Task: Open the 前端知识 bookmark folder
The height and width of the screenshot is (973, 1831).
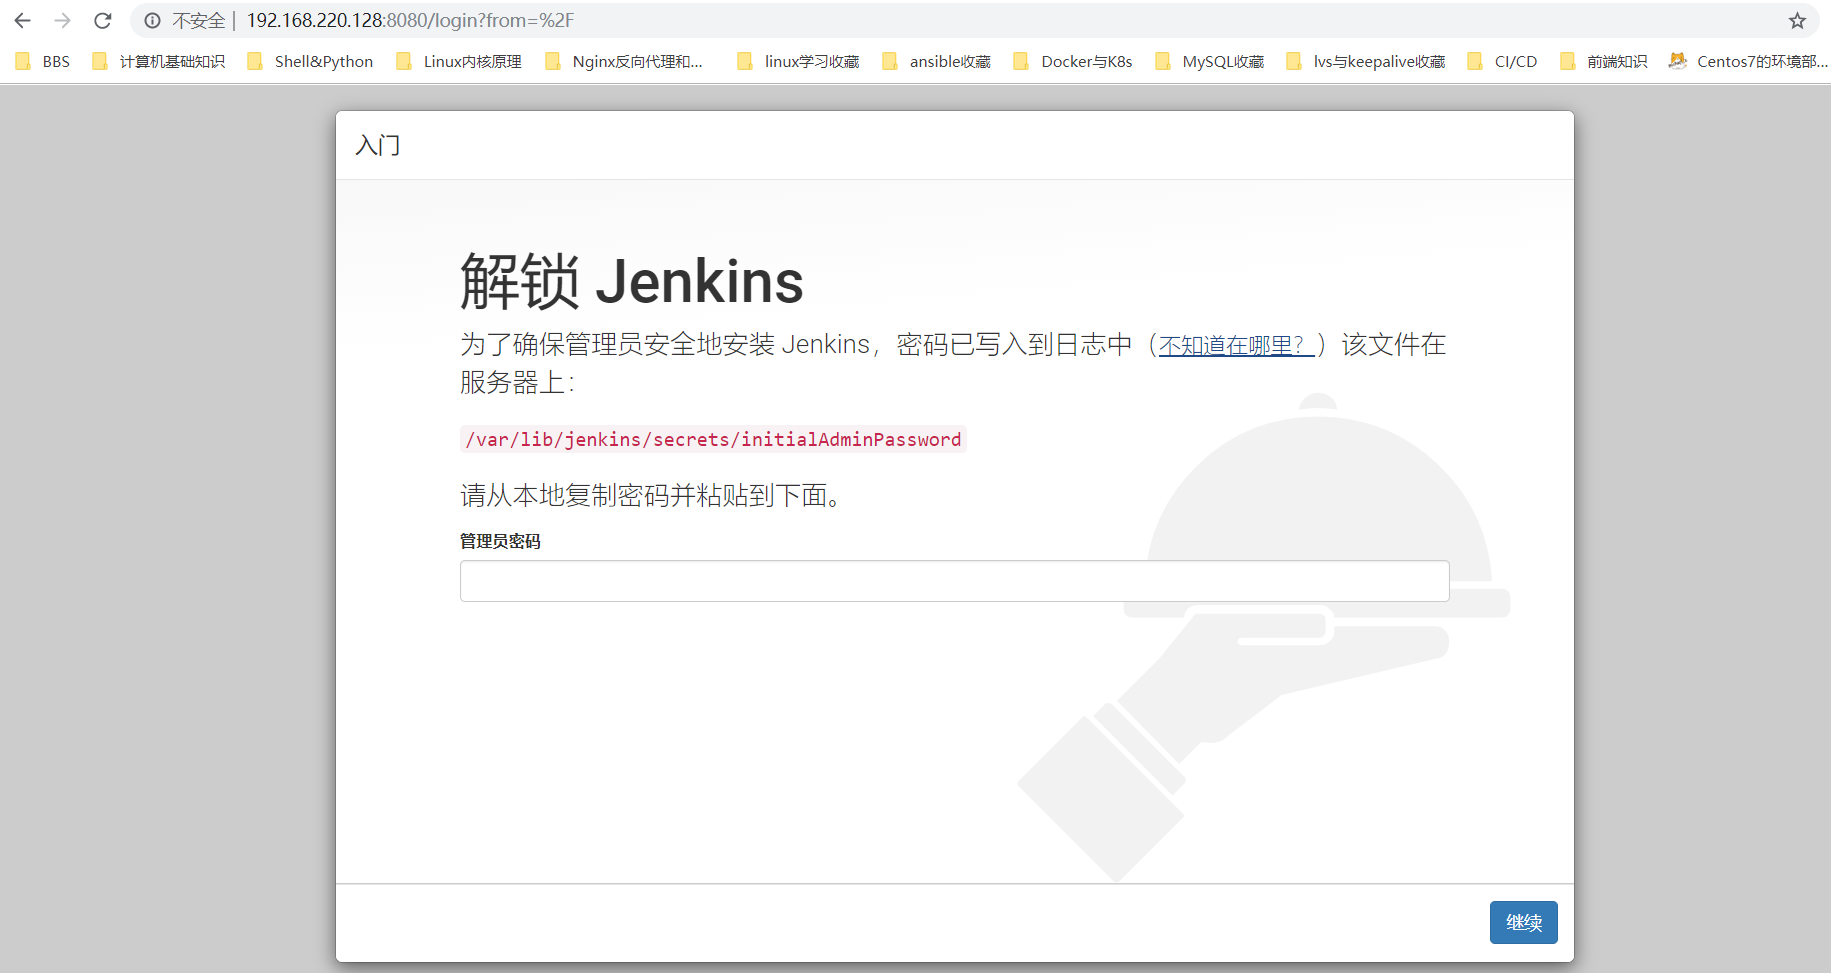Action: 1604,61
